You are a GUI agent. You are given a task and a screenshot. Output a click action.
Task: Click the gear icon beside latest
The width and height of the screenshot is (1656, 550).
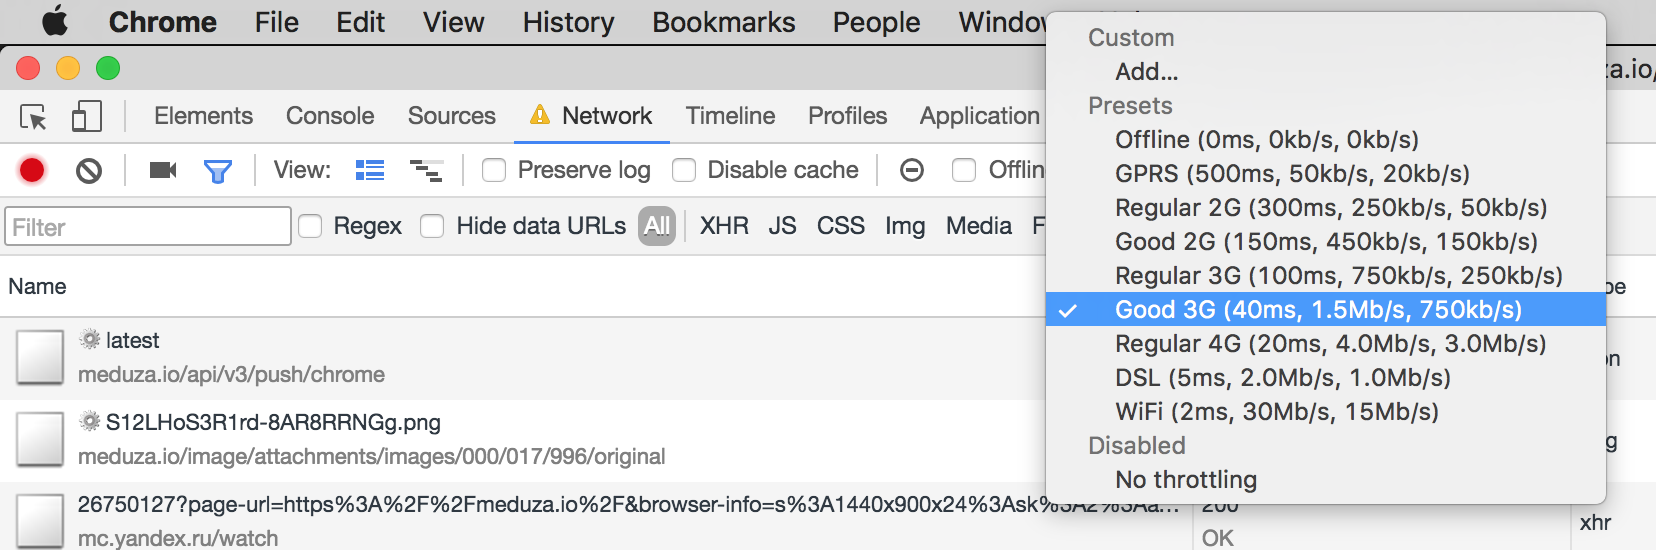pyautogui.click(x=90, y=340)
